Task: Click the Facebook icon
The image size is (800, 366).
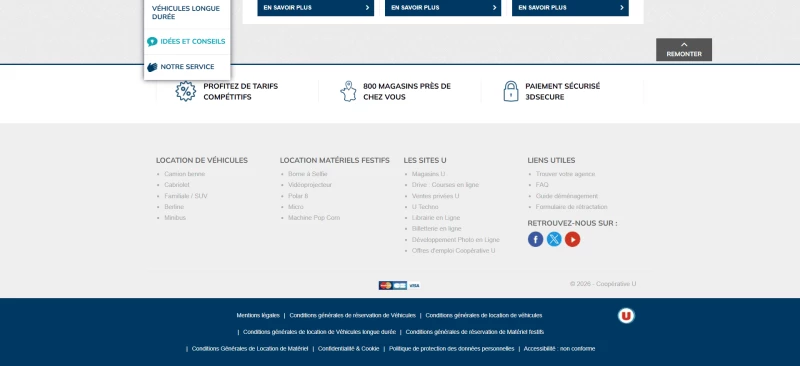Action: click(x=535, y=239)
